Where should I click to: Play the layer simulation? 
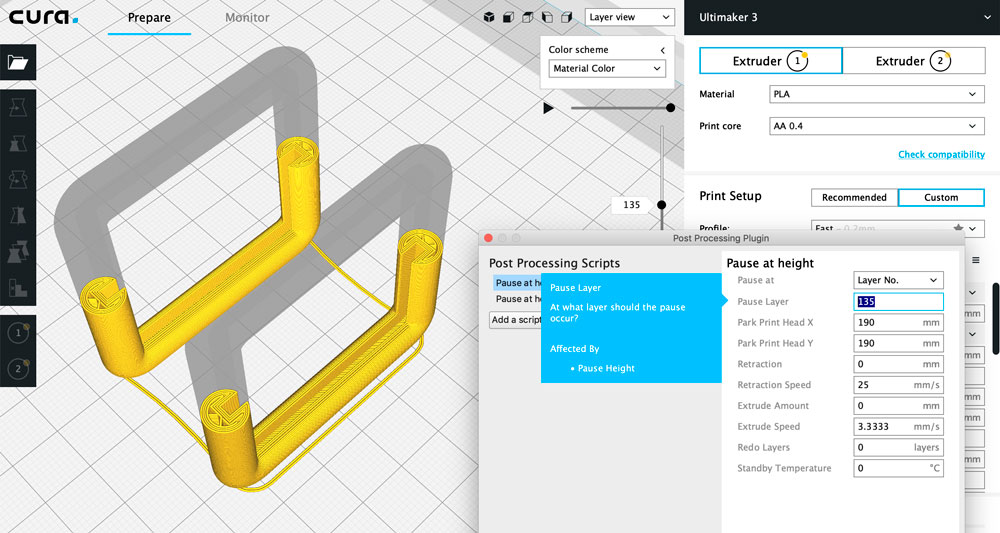pyautogui.click(x=548, y=108)
